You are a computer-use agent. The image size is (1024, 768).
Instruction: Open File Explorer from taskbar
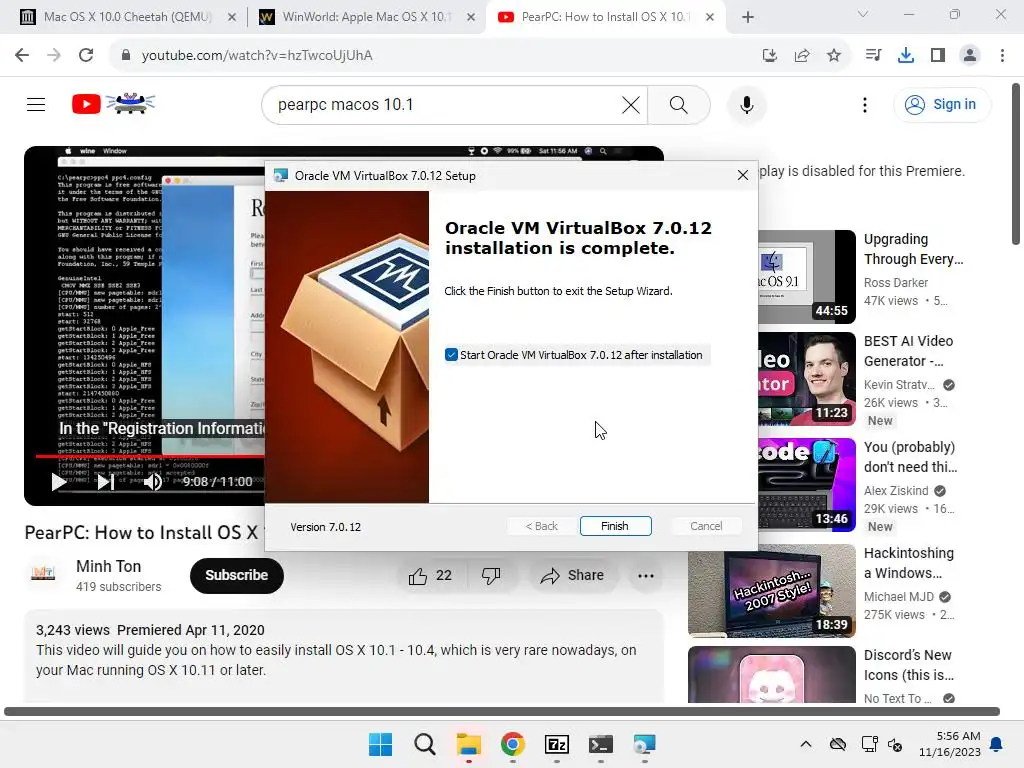469,744
